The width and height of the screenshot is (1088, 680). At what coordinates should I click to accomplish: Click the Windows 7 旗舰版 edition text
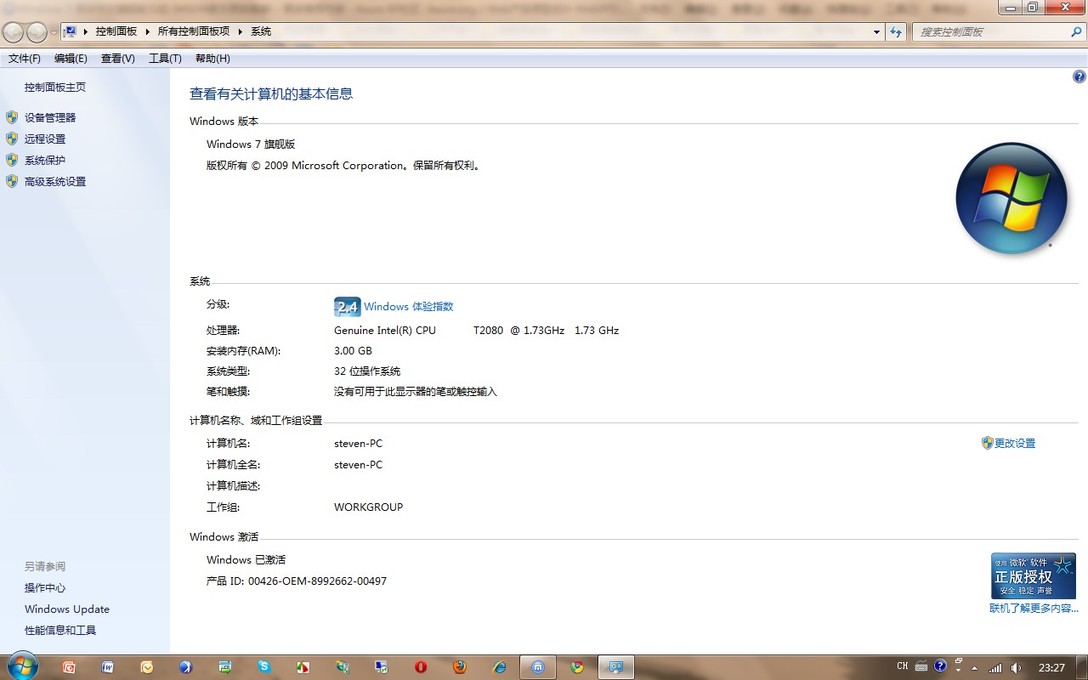pos(250,144)
